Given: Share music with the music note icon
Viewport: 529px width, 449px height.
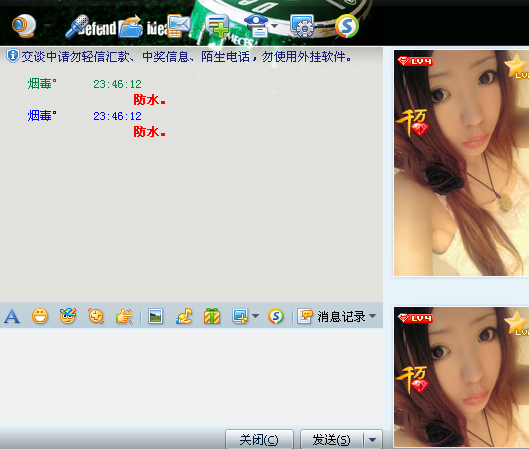Looking at the screenshot, I should click(184, 316).
